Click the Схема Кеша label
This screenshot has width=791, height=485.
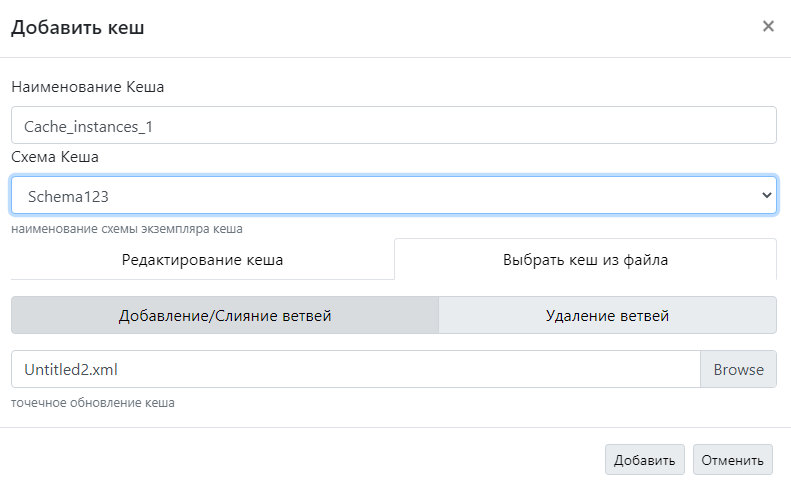click(55, 157)
